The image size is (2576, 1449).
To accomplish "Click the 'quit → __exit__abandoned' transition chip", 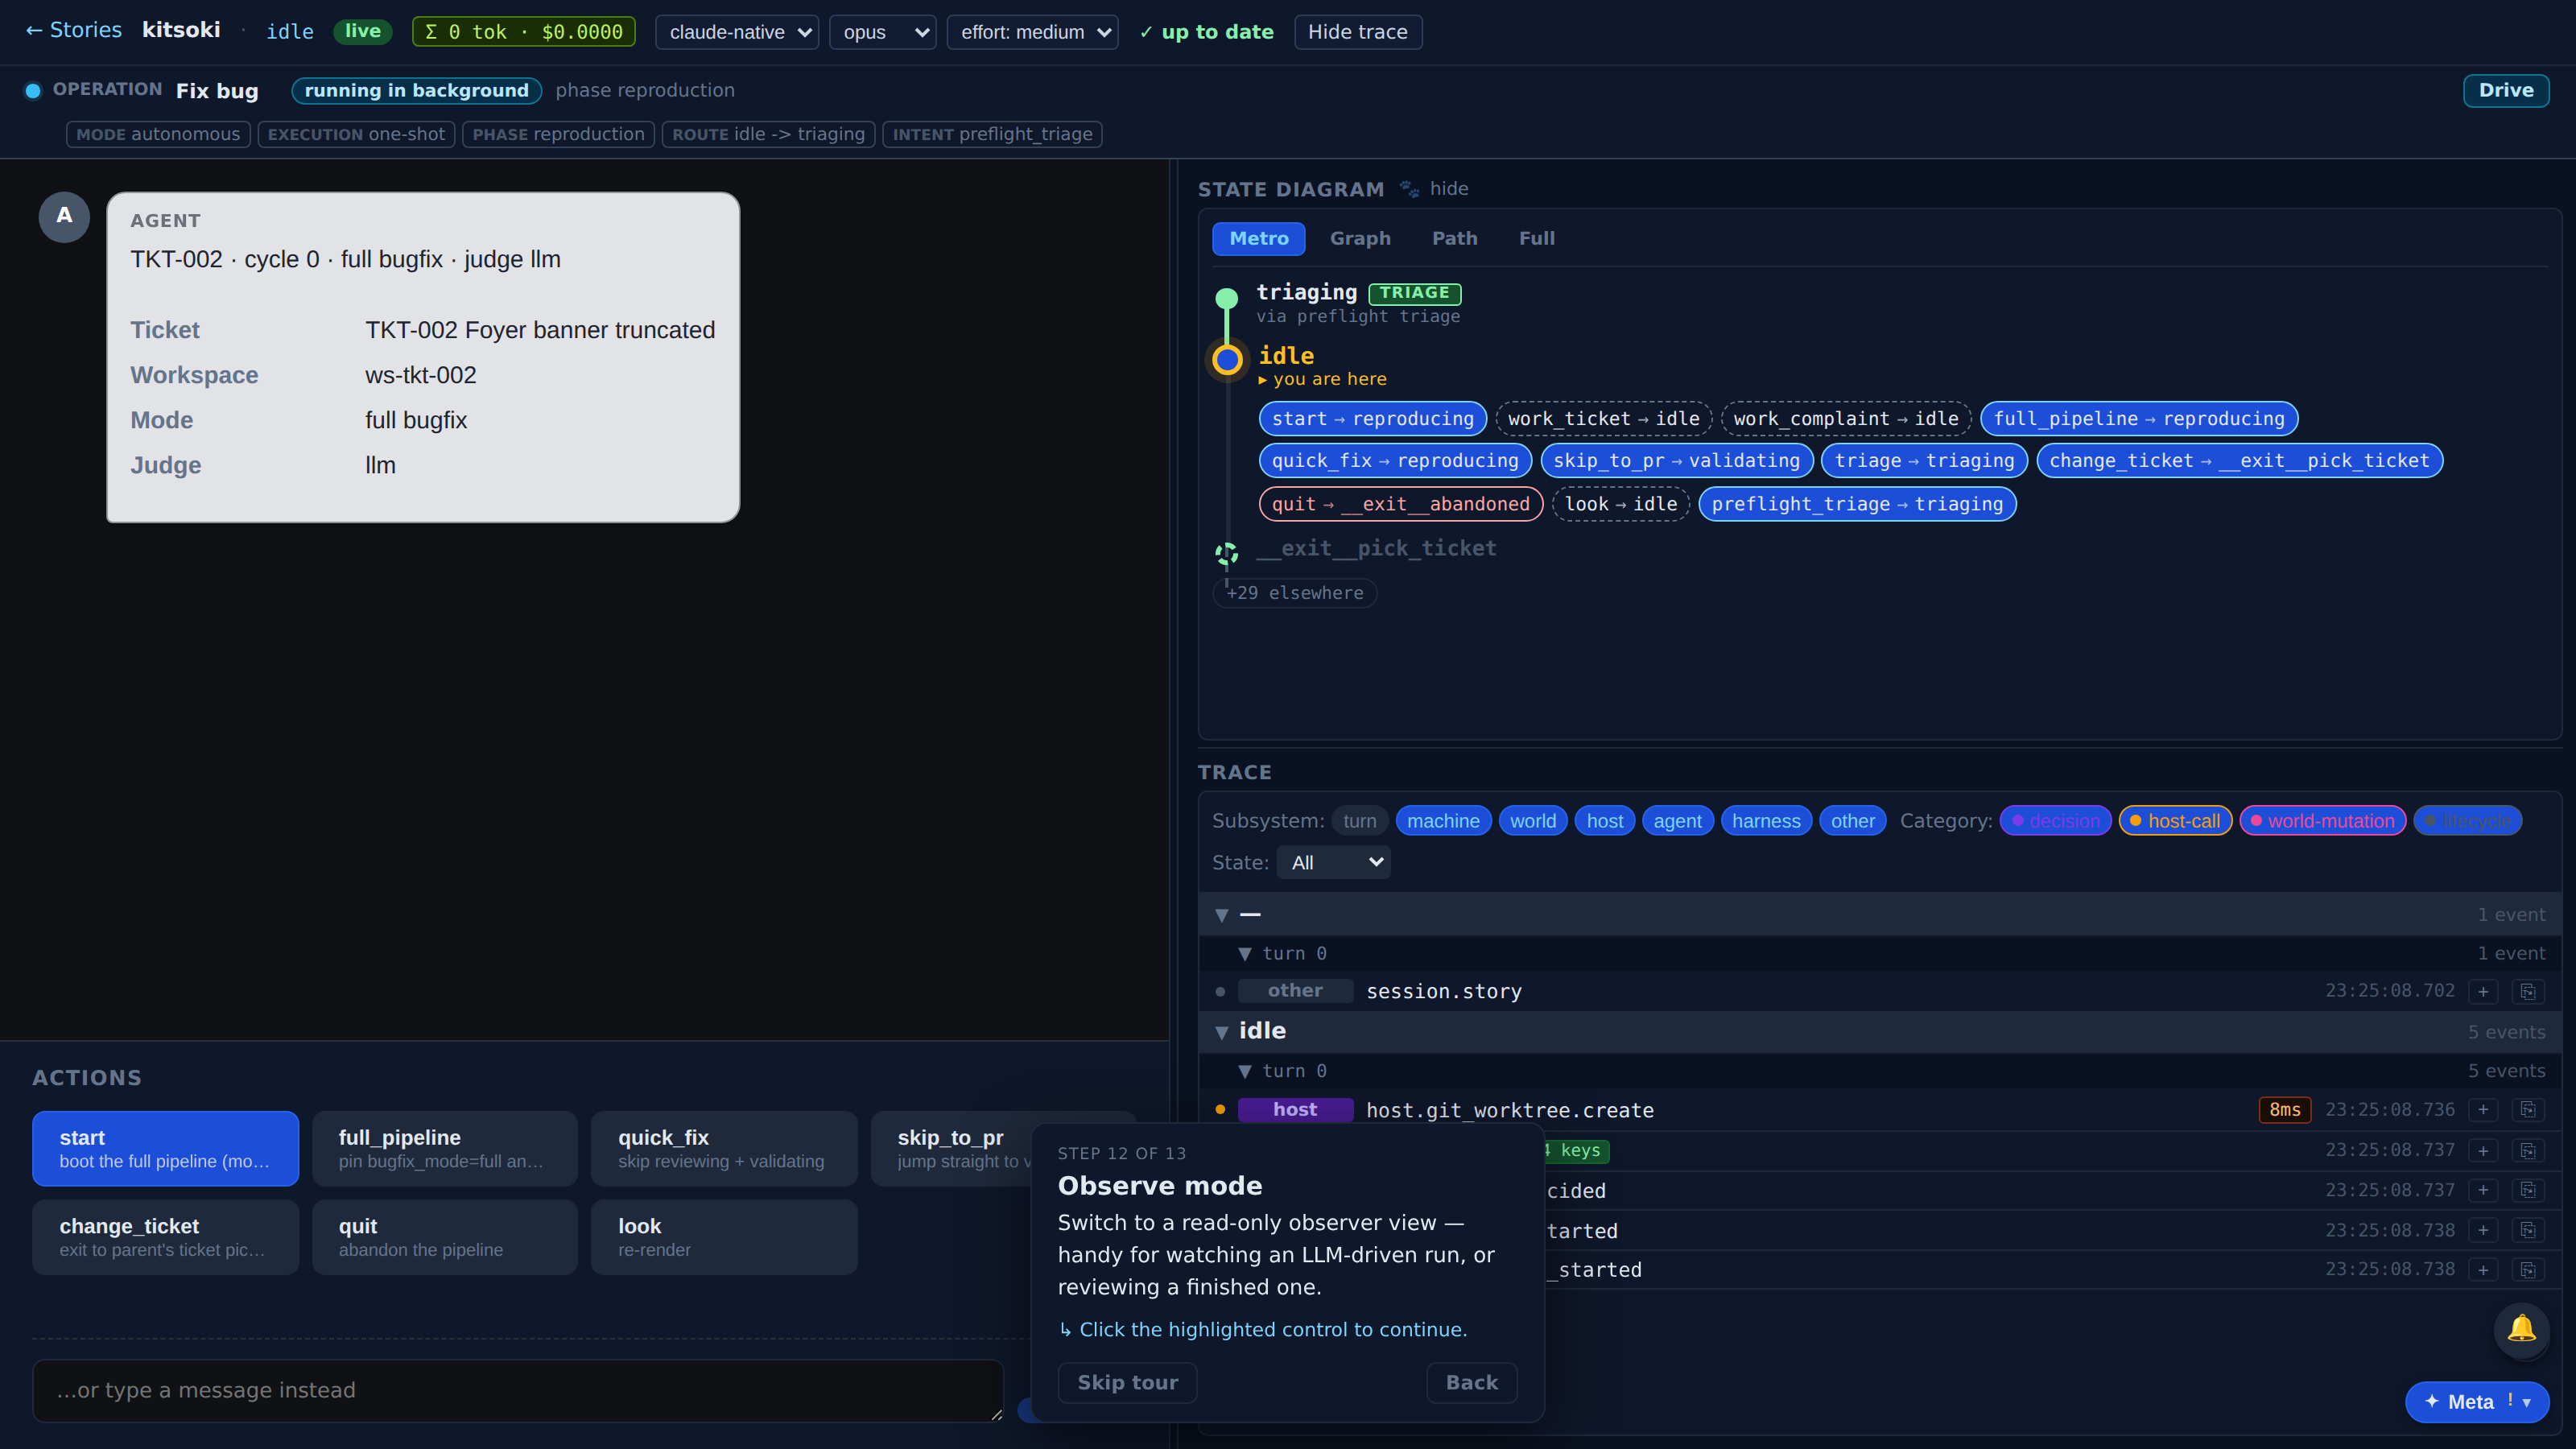I will [1400, 504].
